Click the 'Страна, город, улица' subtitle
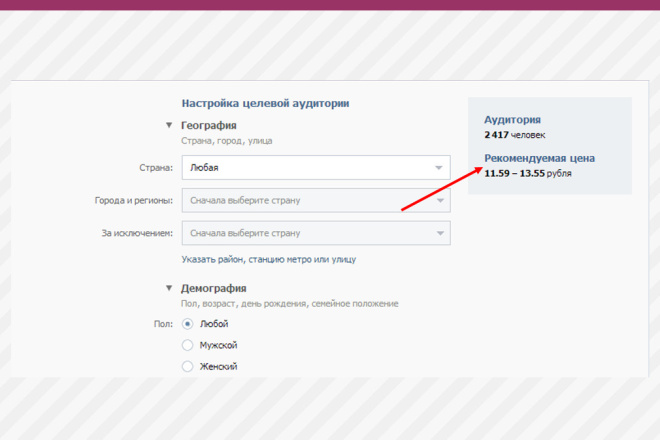 [226, 141]
